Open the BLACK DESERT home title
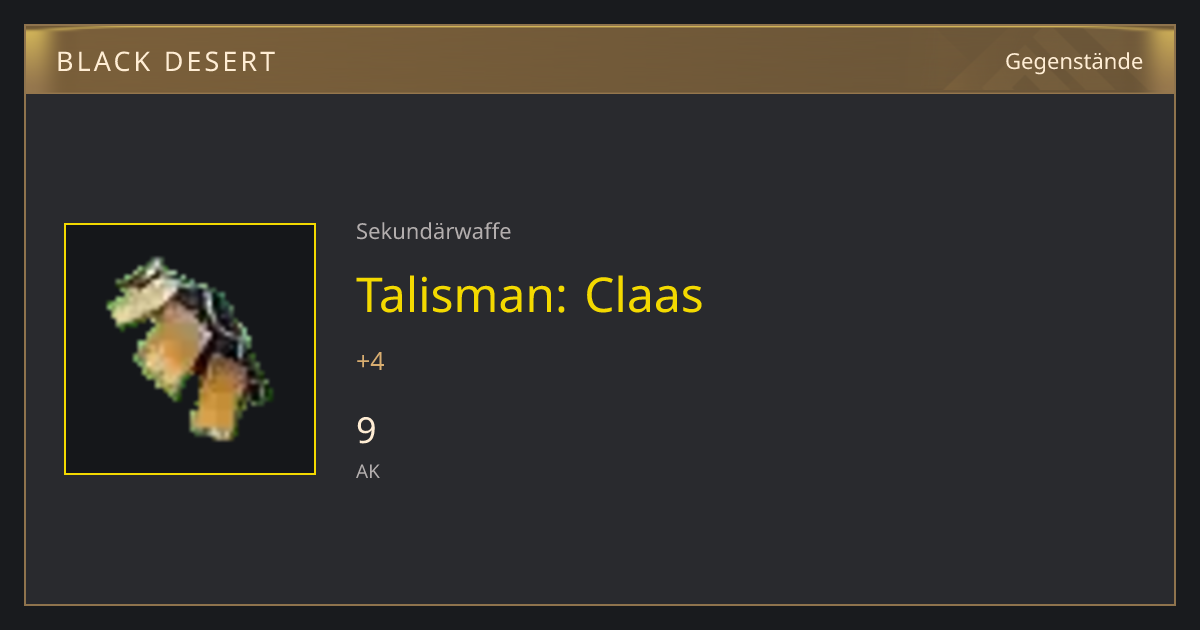 click(x=166, y=62)
